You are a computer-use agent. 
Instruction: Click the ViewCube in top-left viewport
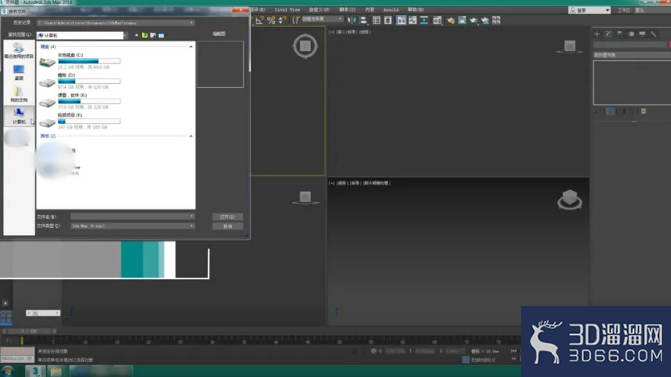305,46
